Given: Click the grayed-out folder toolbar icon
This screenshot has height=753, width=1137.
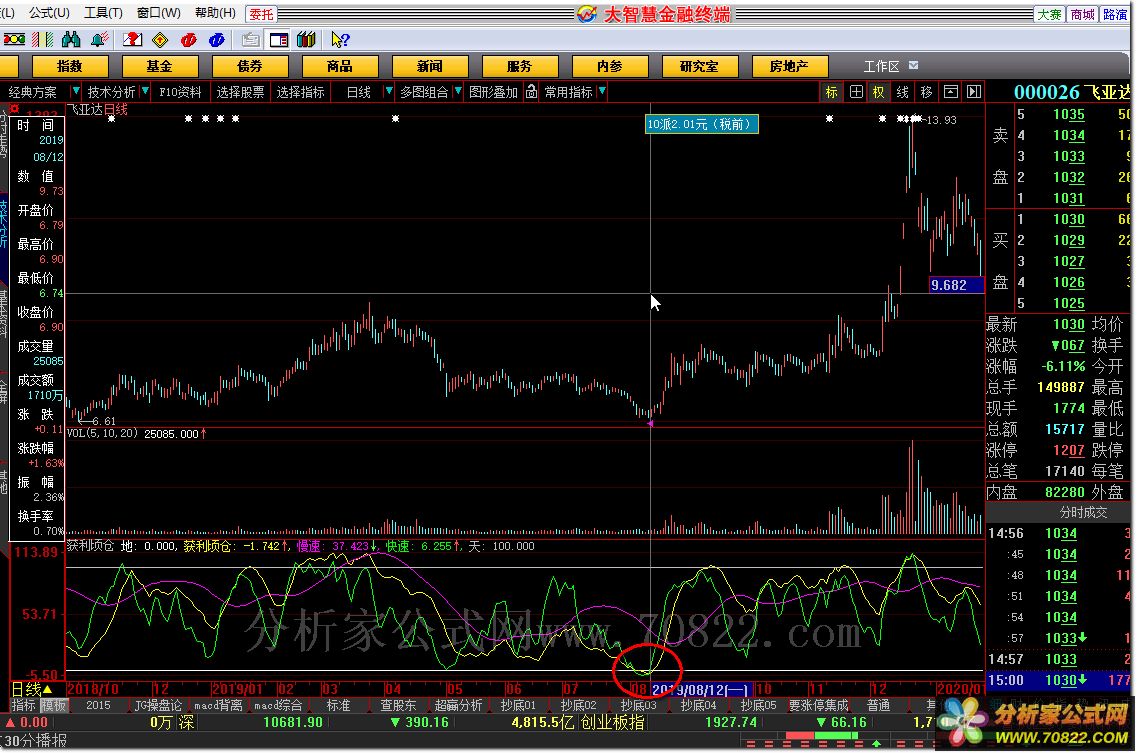Looking at the screenshot, I should [x=251, y=40].
